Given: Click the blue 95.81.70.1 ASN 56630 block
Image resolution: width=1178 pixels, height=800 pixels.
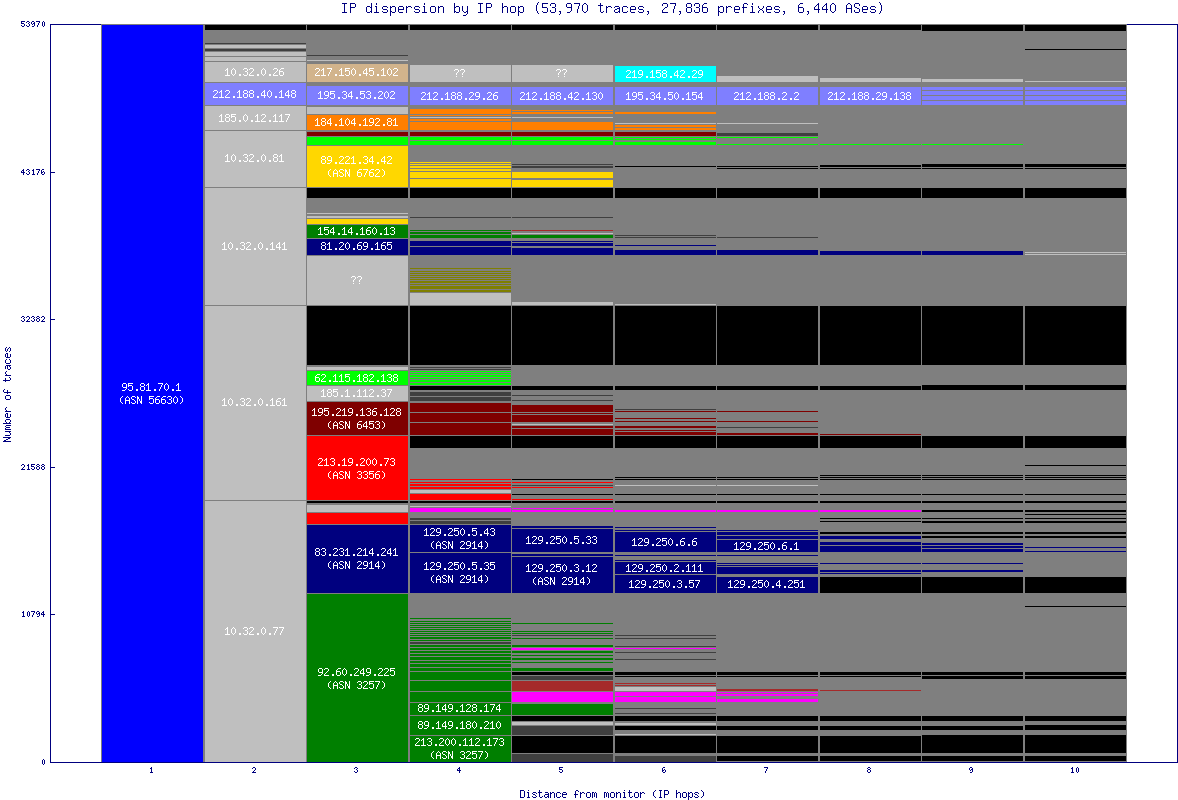Looking at the screenshot, I should (152, 393).
